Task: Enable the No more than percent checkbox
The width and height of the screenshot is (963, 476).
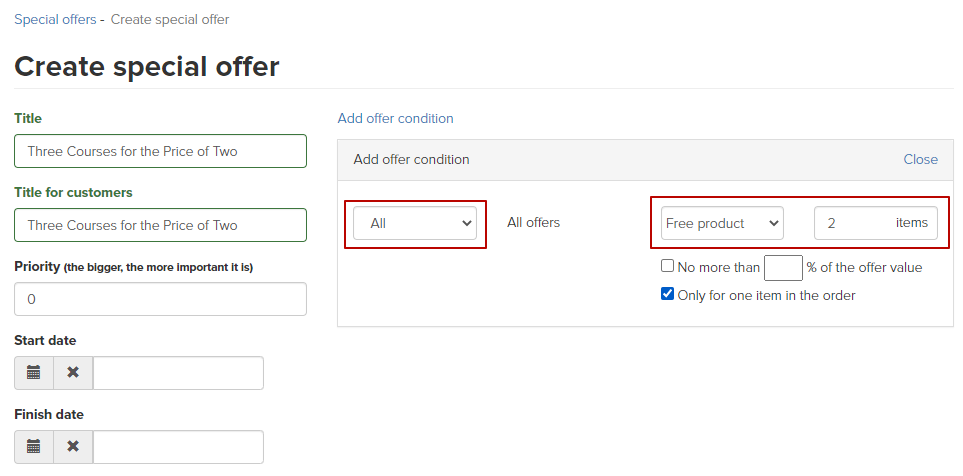Action: (x=667, y=266)
